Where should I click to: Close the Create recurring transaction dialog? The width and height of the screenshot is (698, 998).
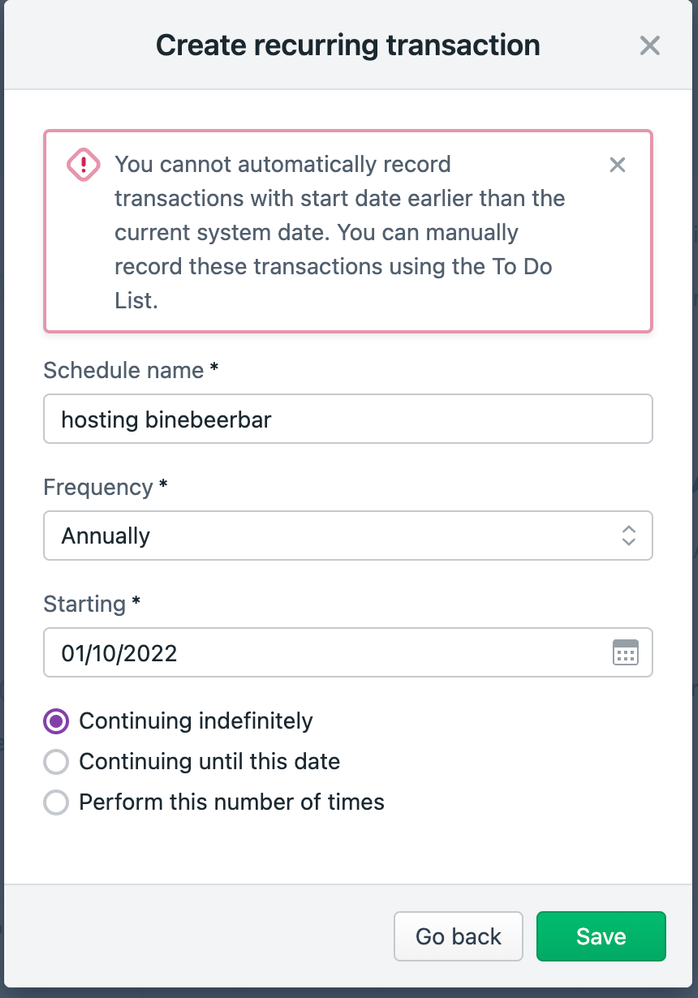(650, 45)
